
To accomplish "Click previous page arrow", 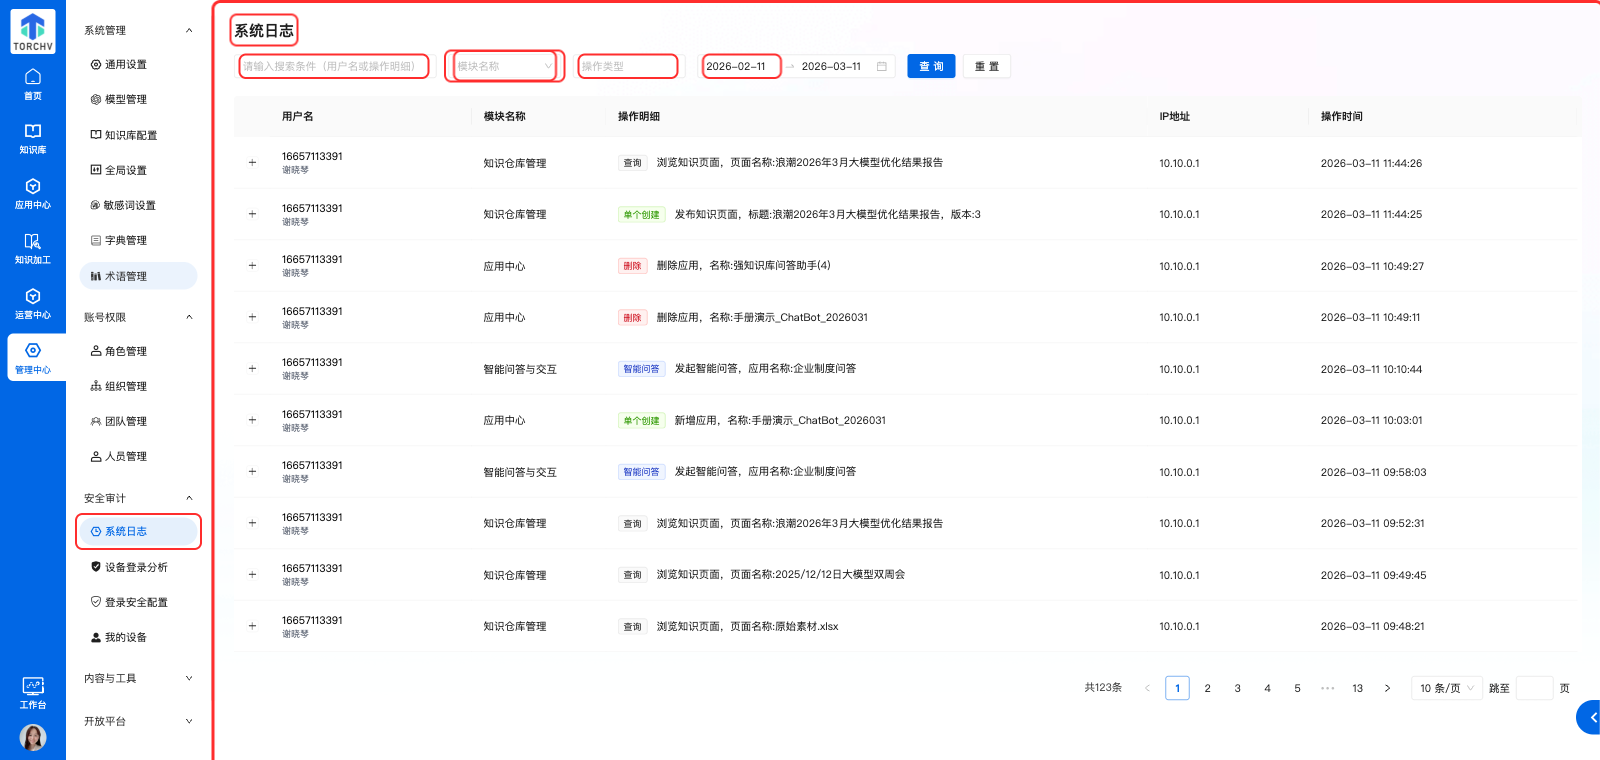I will (x=1147, y=688).
